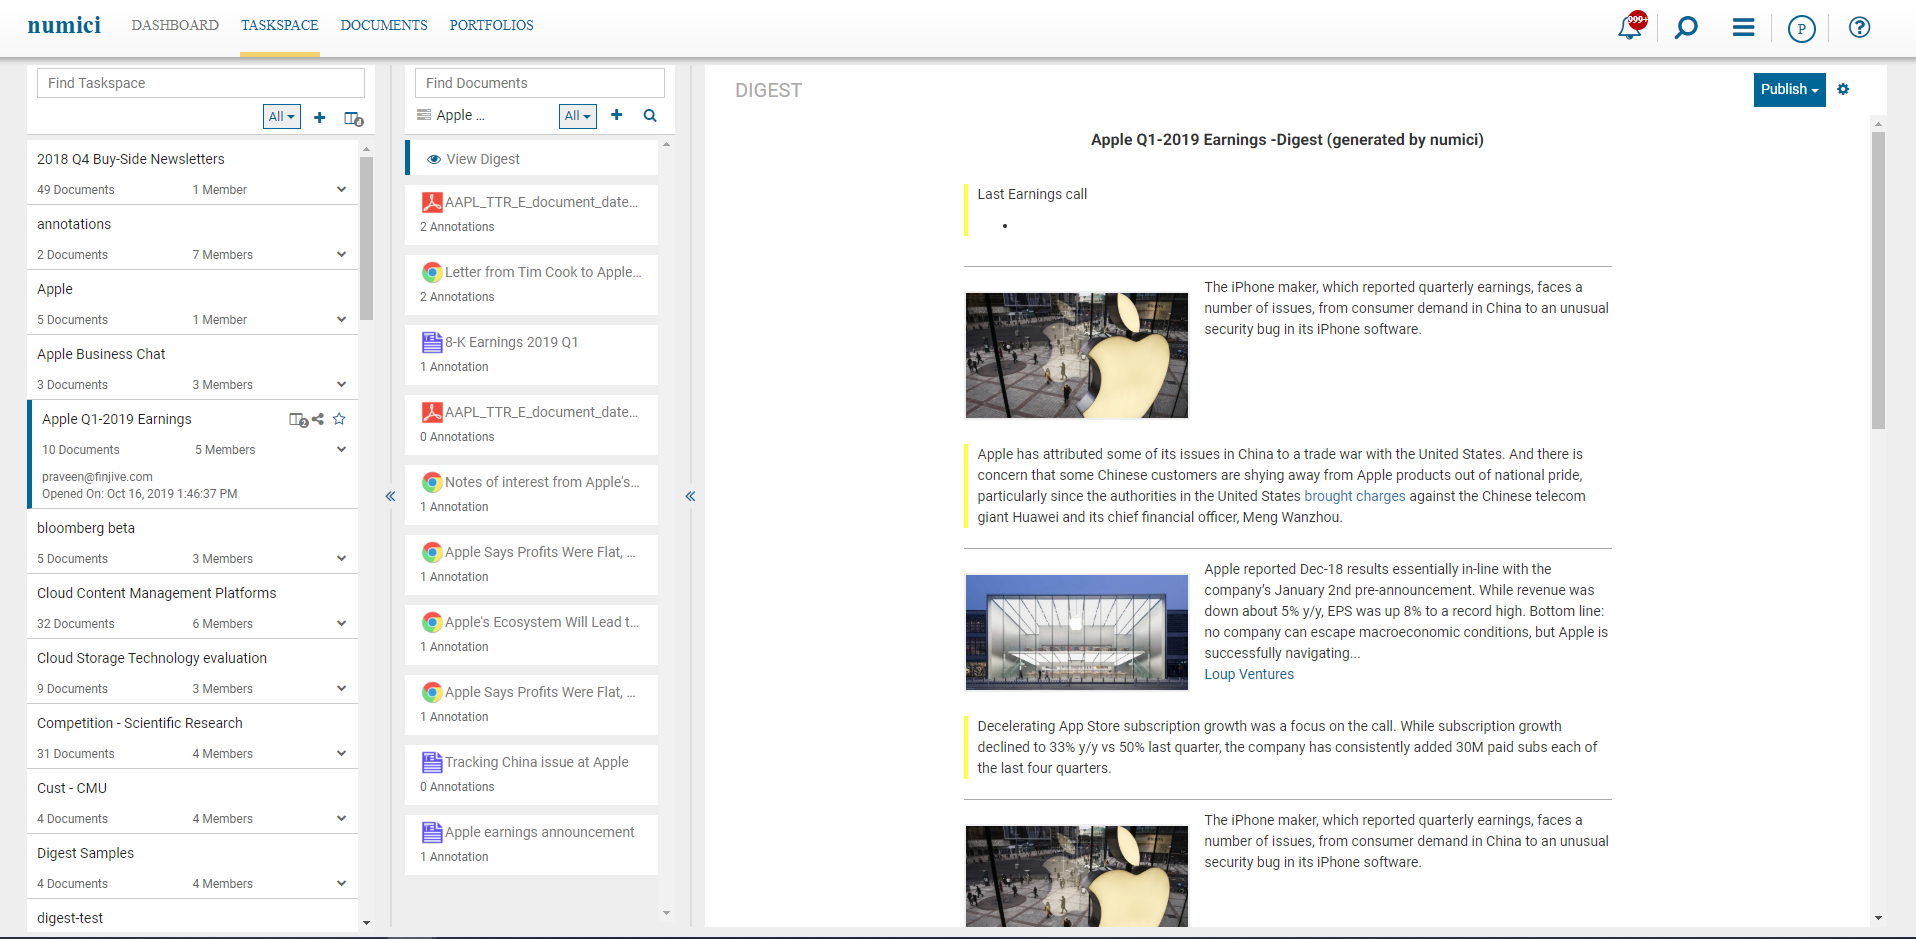Open the Loup Ventures link
The width and height of the screenshot is (1916, 939).
[x=1248, y=674]
